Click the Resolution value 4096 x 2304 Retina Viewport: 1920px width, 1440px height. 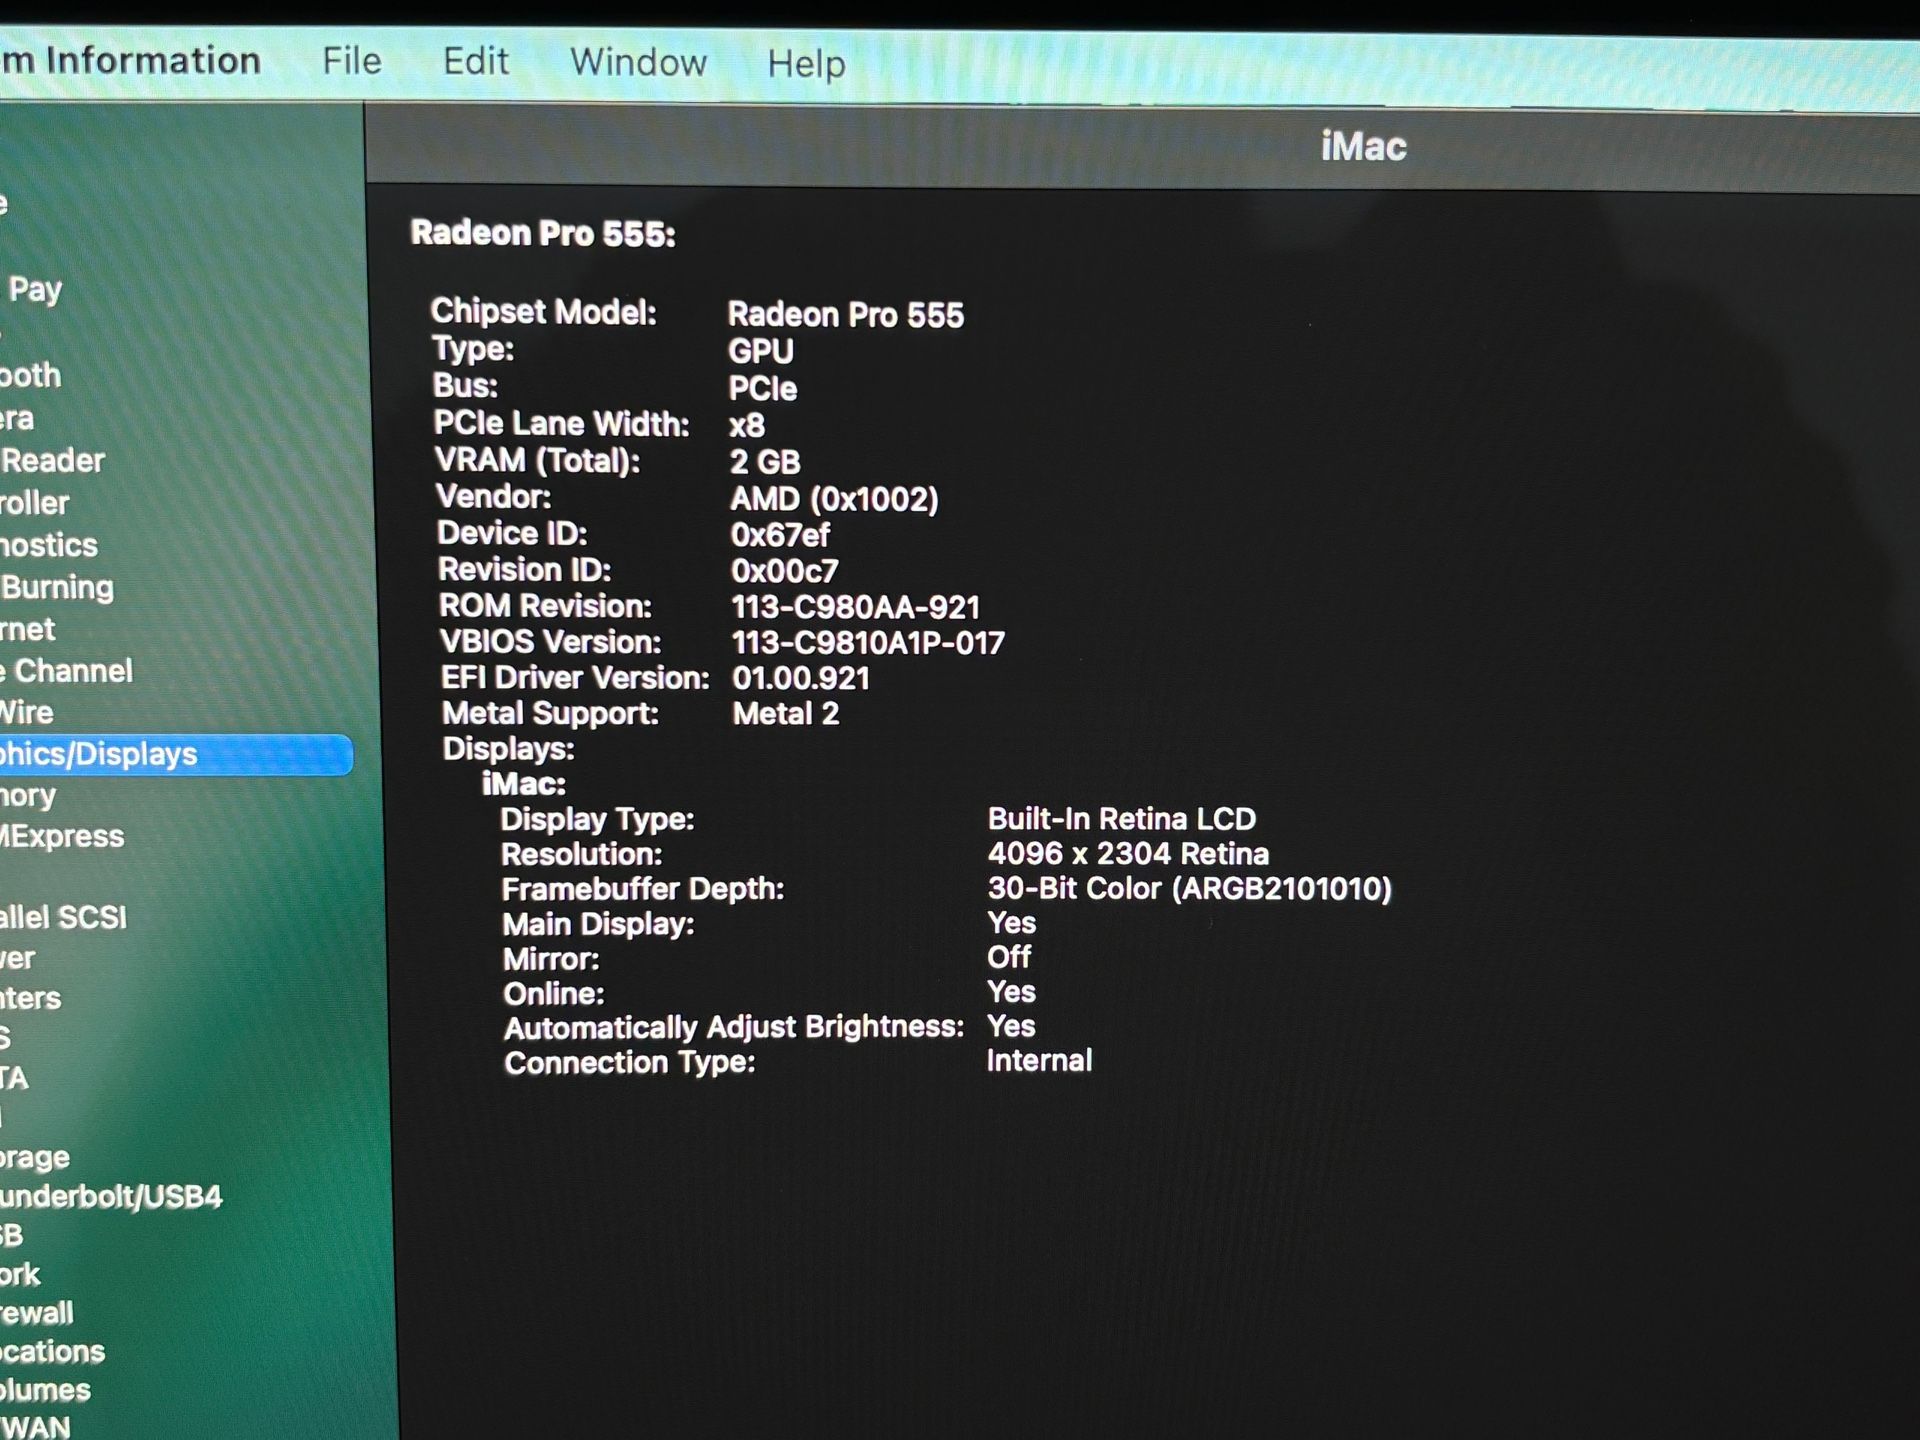point(1128,854)
